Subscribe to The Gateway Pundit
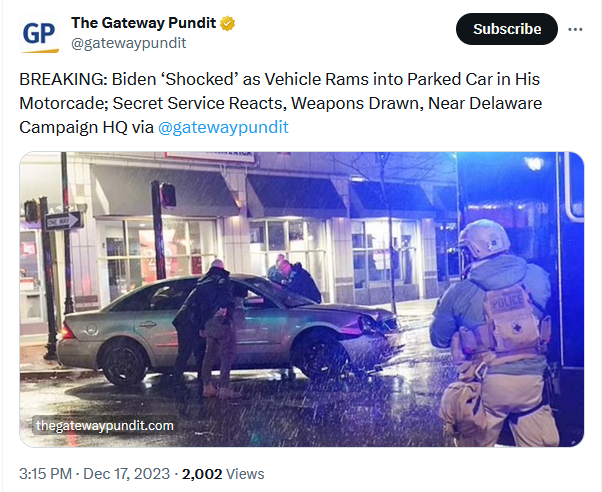 click(507, 29)
